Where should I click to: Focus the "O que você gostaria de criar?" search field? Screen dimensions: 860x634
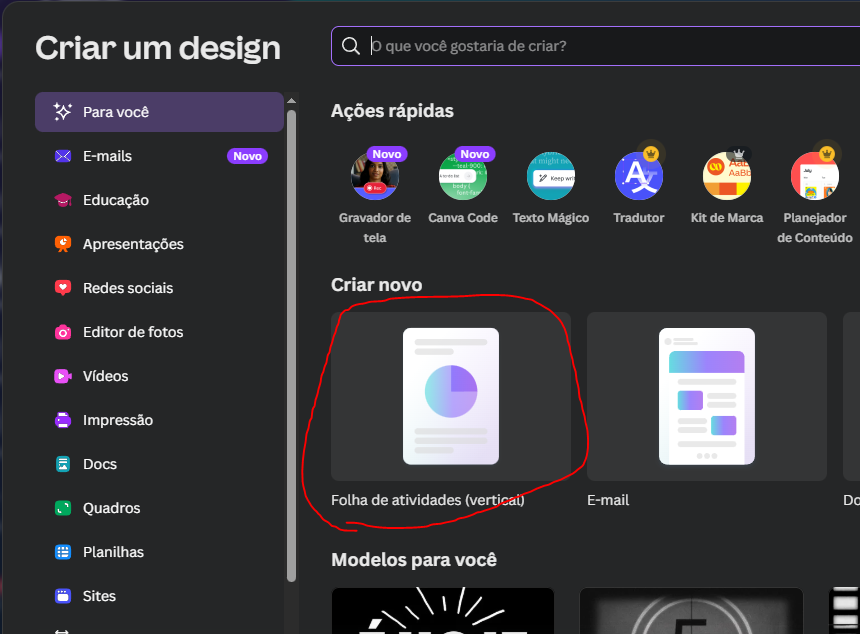600,46
